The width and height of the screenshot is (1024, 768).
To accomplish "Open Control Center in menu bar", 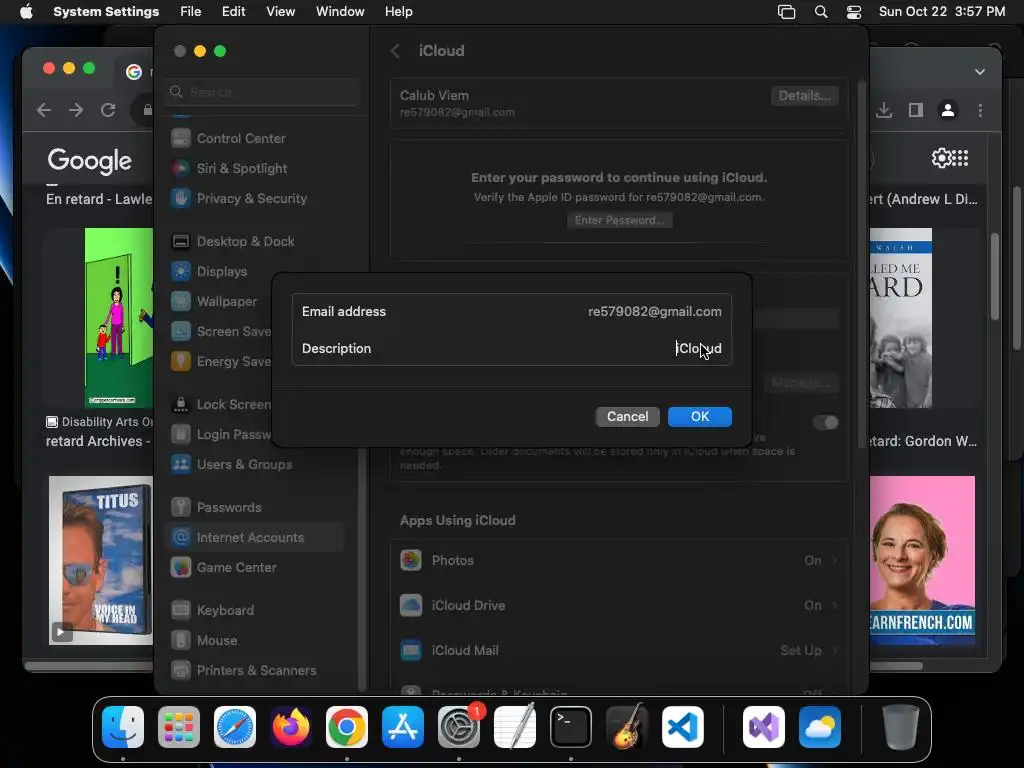I will [854, 12].
